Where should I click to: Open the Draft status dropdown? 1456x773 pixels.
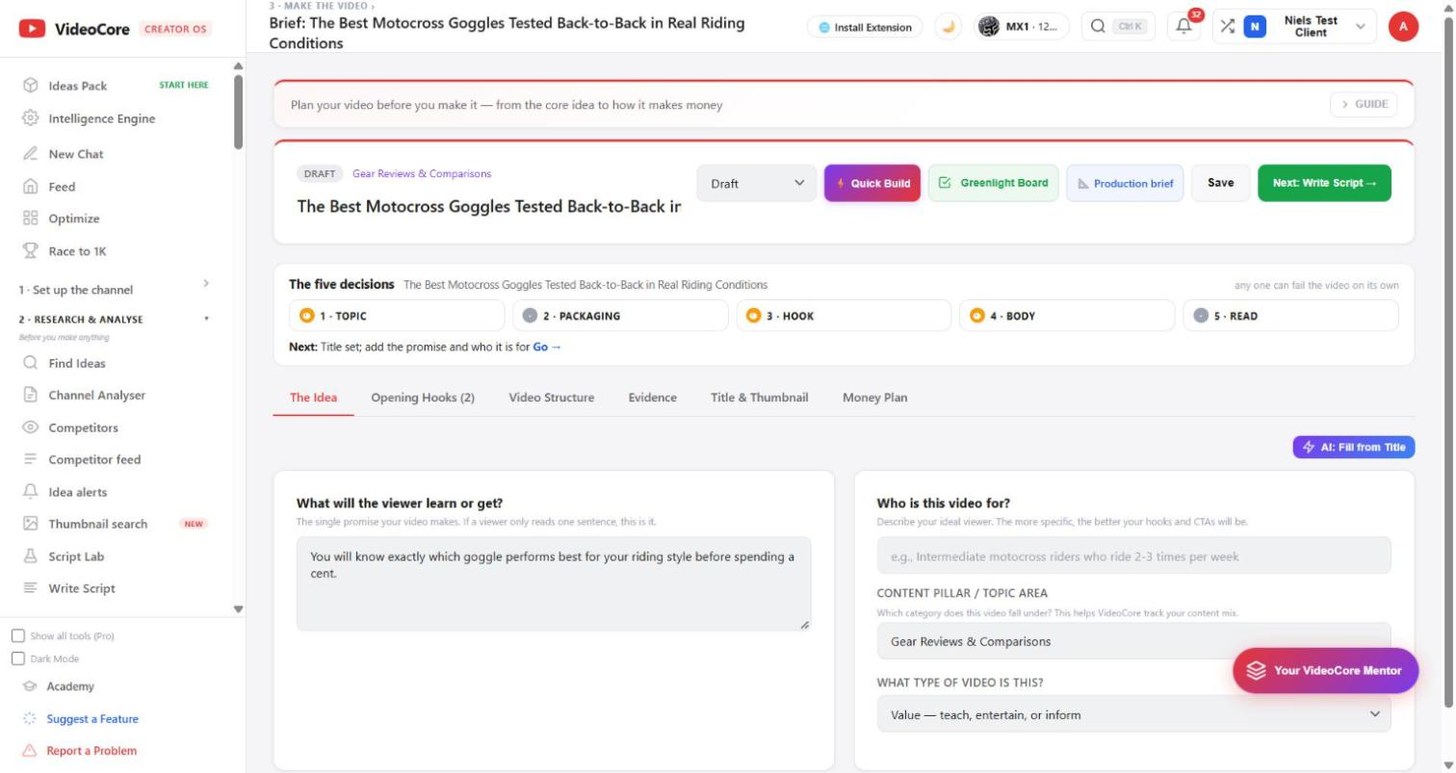(757, 183)
